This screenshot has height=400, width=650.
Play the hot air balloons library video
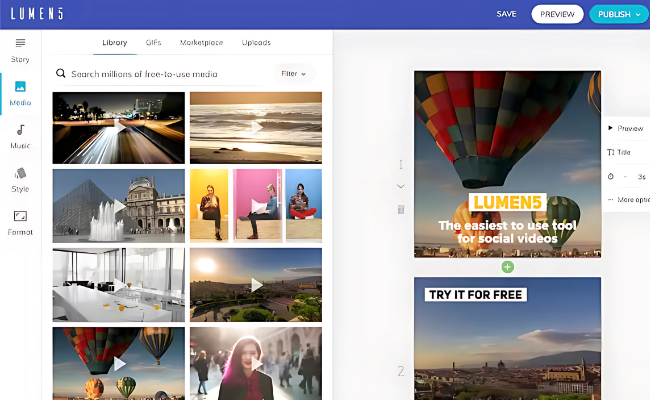tap(119, 364)
